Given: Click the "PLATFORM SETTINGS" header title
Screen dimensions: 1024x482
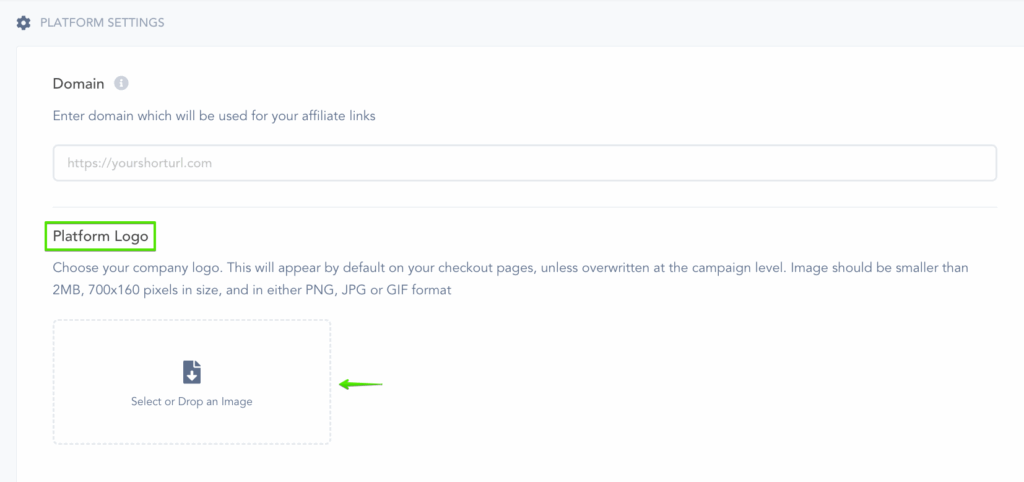Looking at the screenshot, I should [x=102, y=22].
